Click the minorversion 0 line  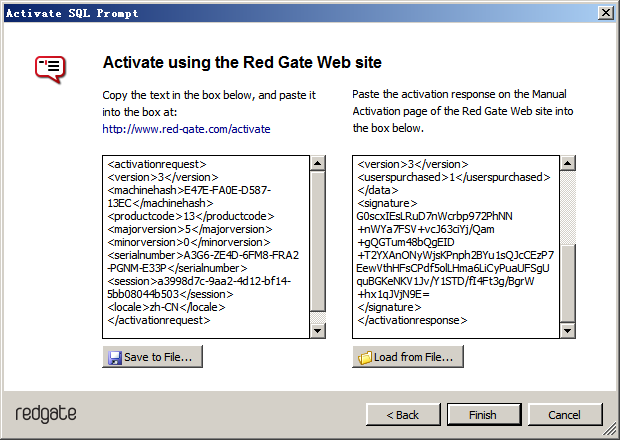189,242
